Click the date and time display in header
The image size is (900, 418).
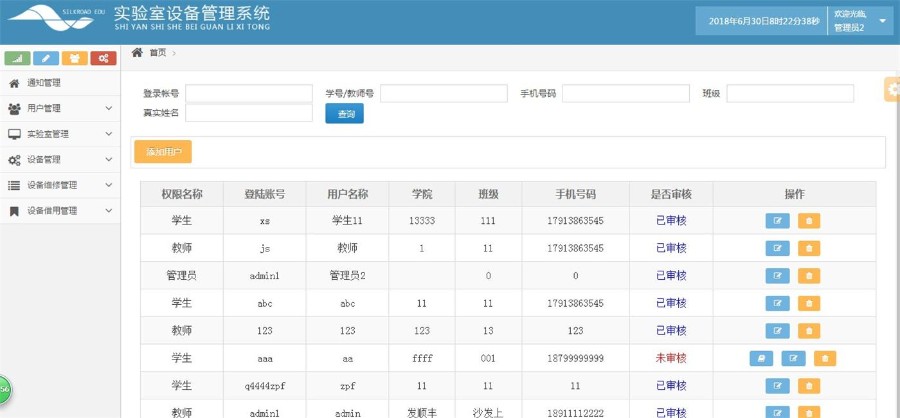(764, 22)
